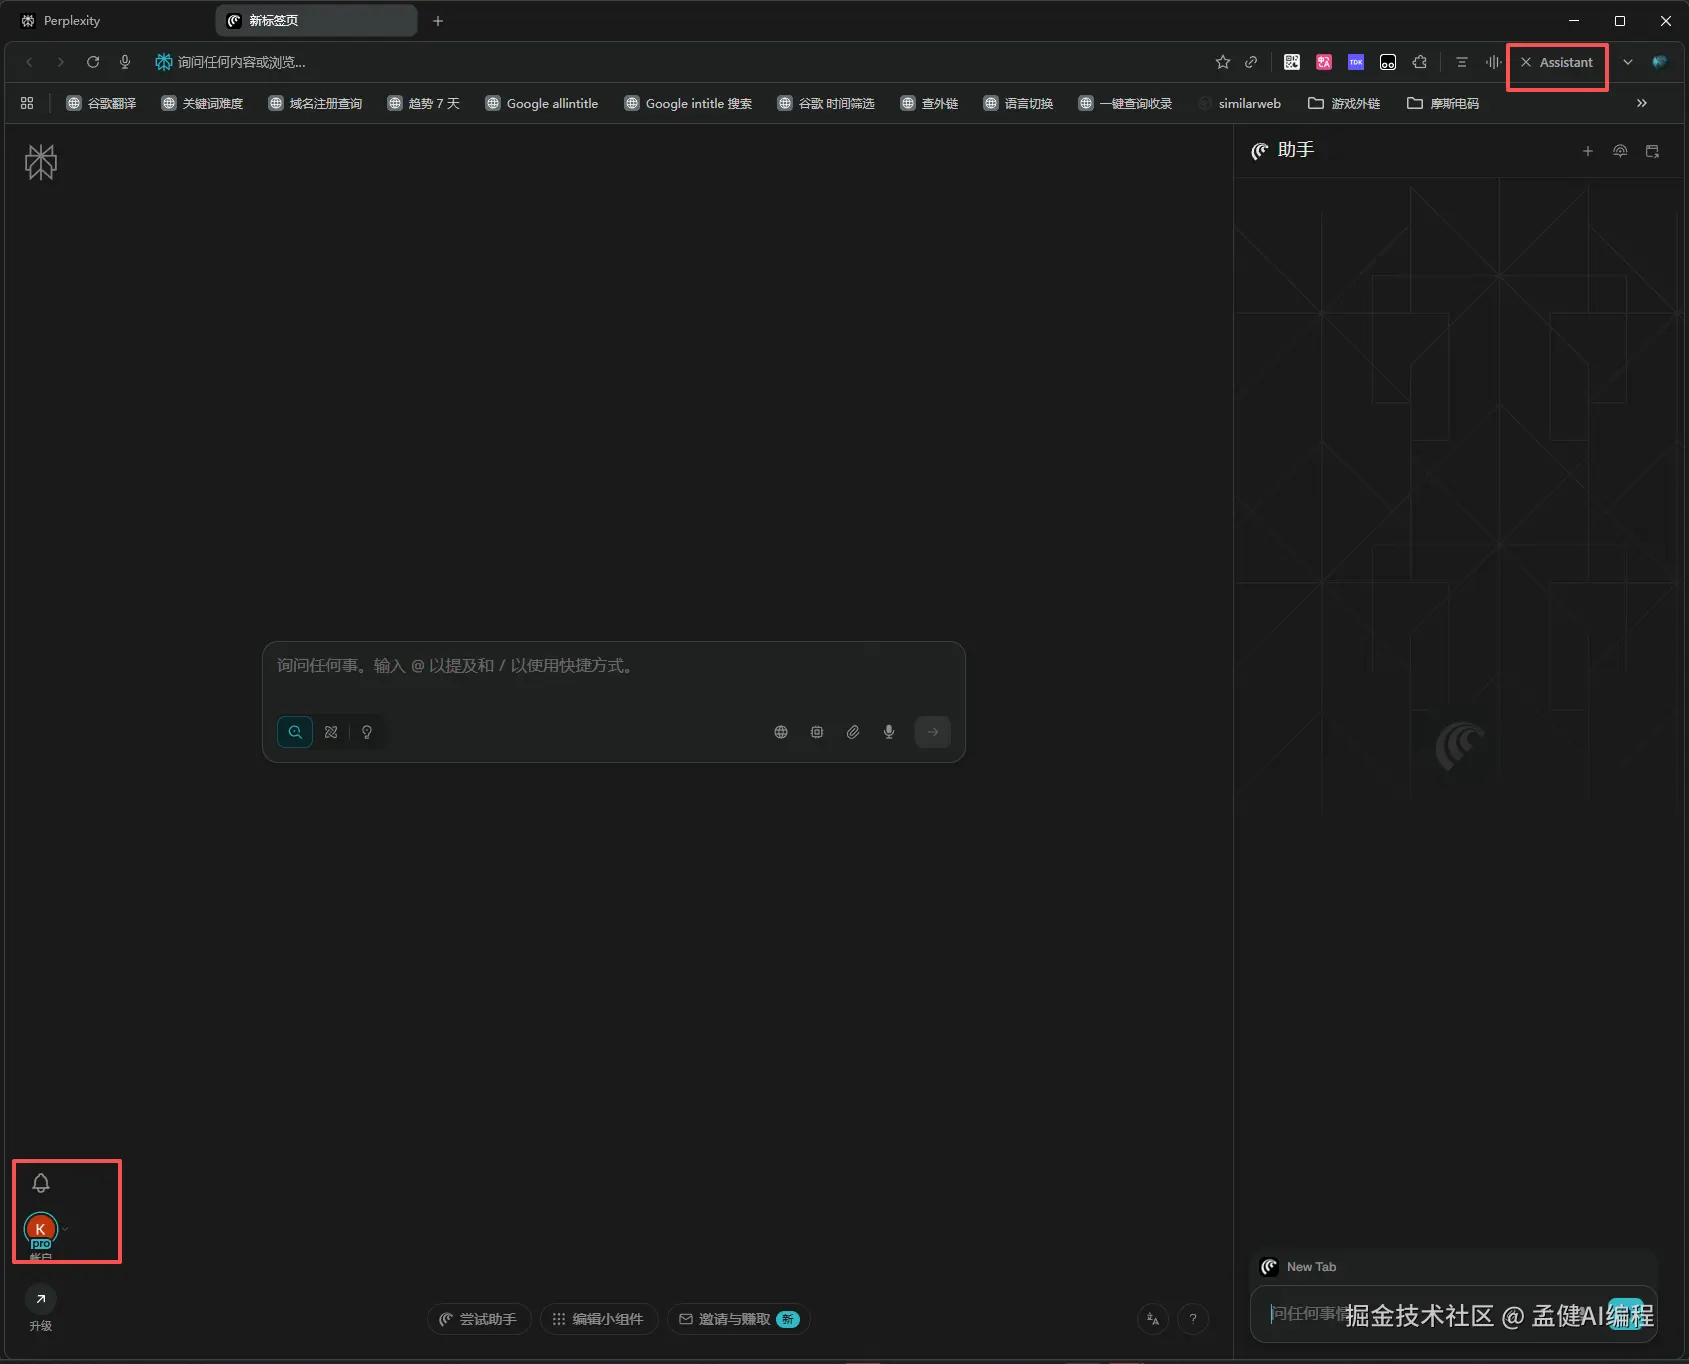1689x1364 pixels.
Task: Open the QR code extension
Action: click(1292, 62)
